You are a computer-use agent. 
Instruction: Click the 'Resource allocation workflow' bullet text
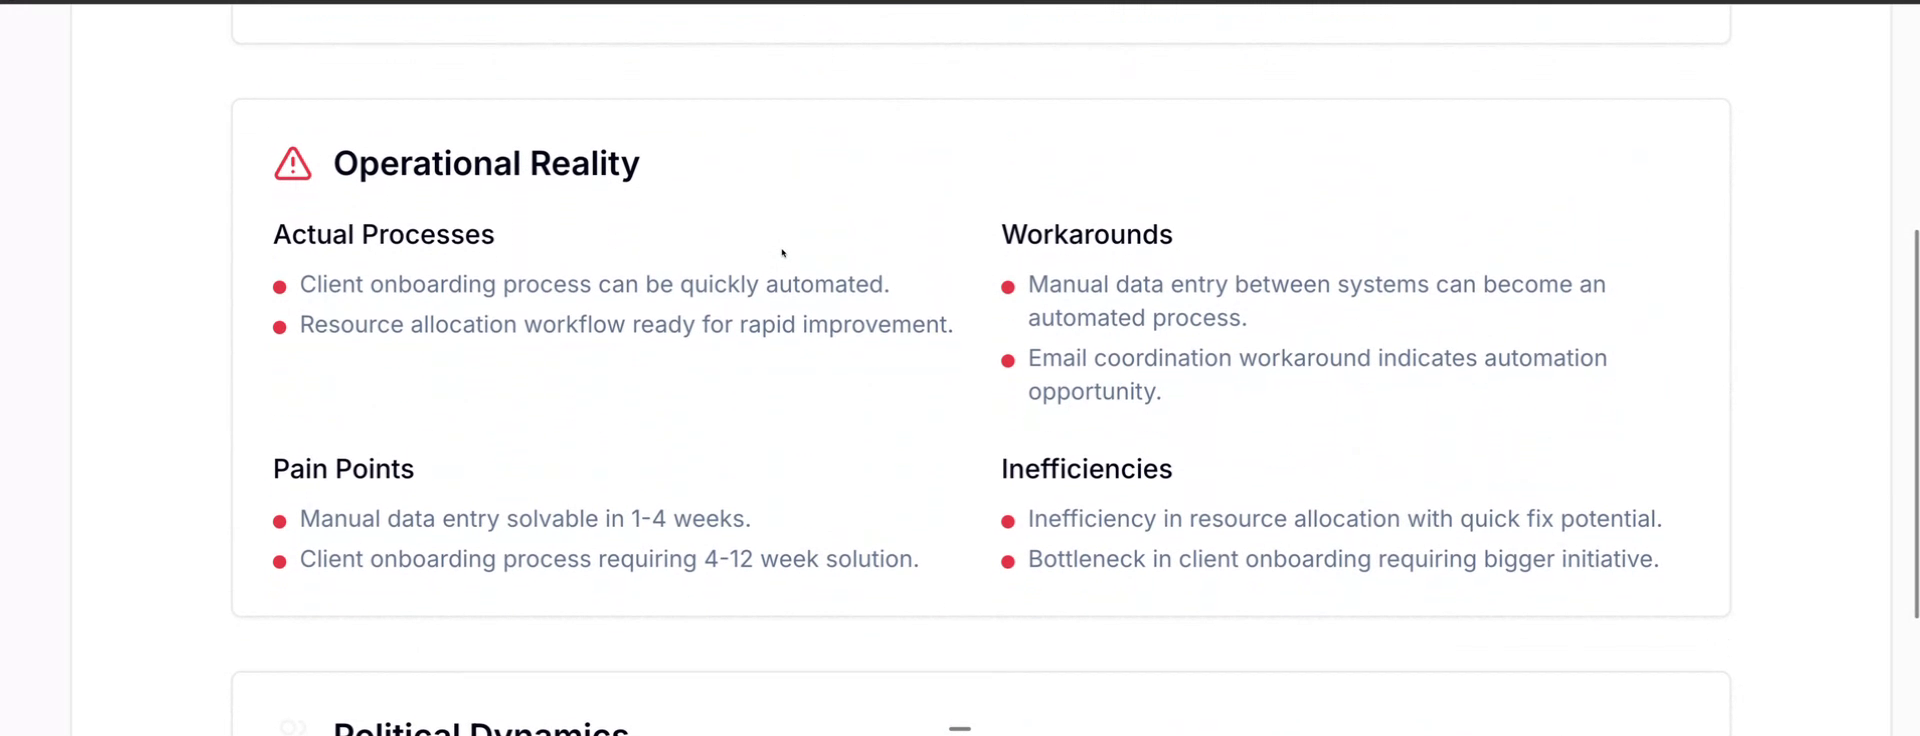click(x=626, y=325)
